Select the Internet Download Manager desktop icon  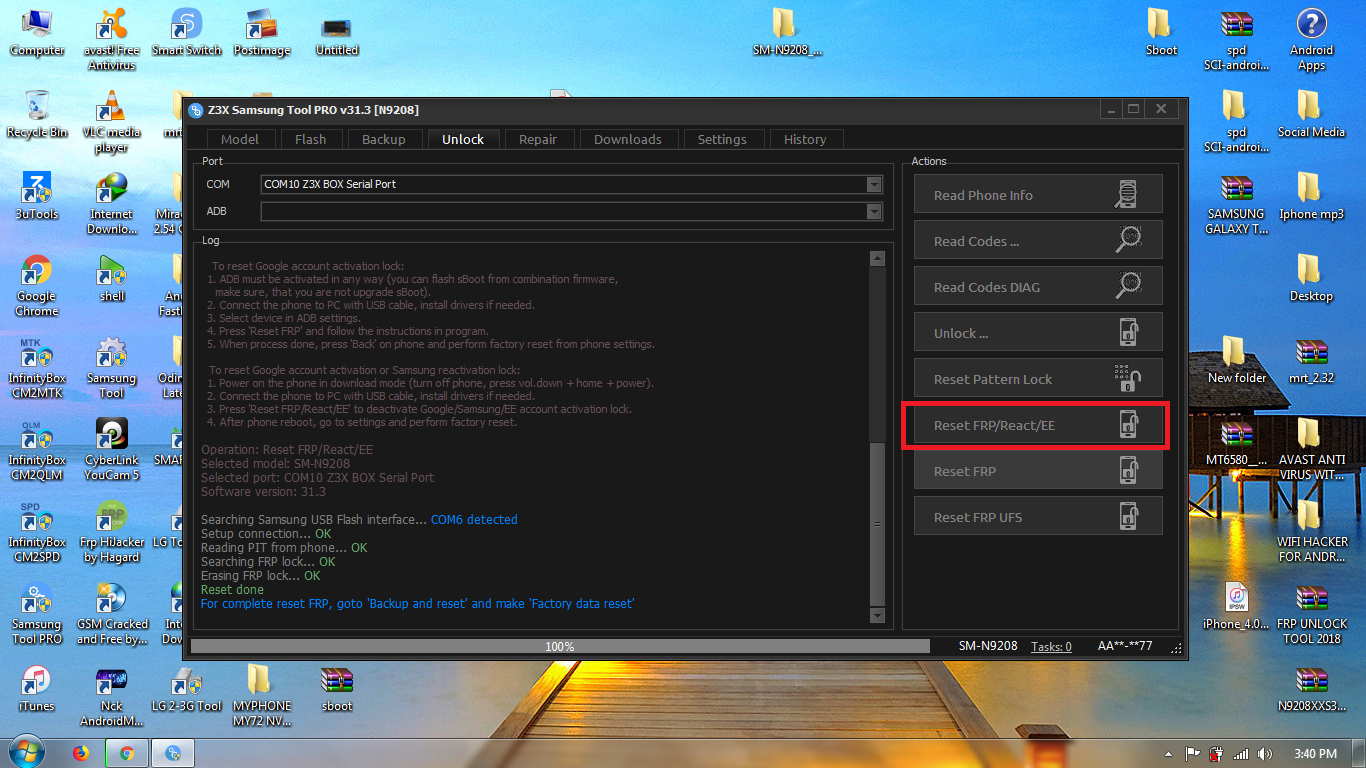111,204
